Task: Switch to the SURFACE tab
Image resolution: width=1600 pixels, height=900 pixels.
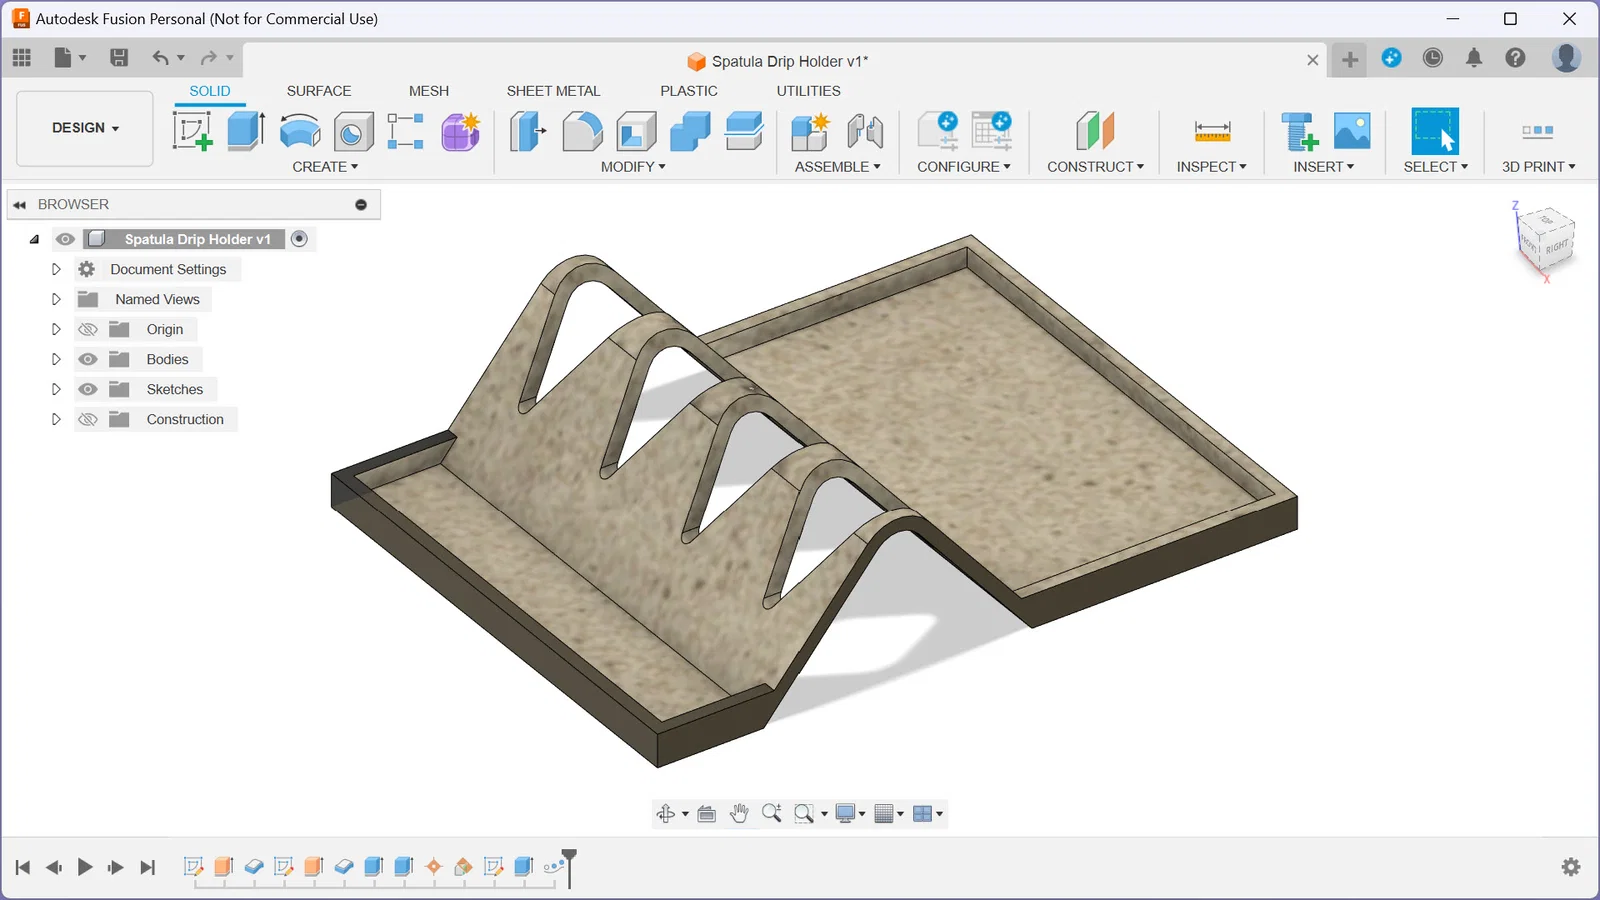Action: (319, 91)
